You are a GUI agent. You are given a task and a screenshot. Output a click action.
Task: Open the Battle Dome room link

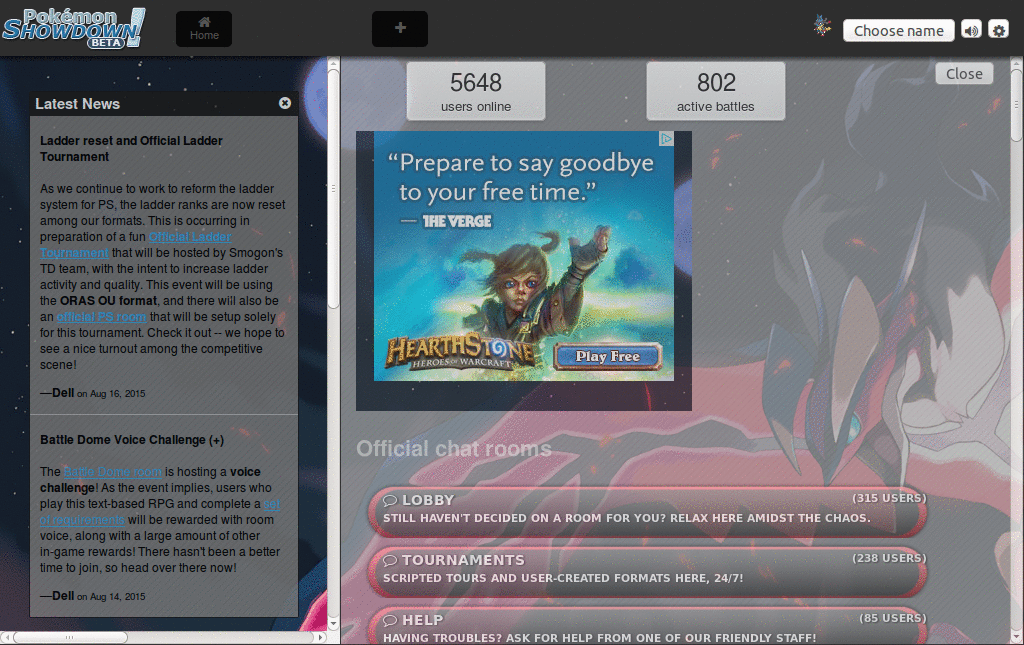112,472
